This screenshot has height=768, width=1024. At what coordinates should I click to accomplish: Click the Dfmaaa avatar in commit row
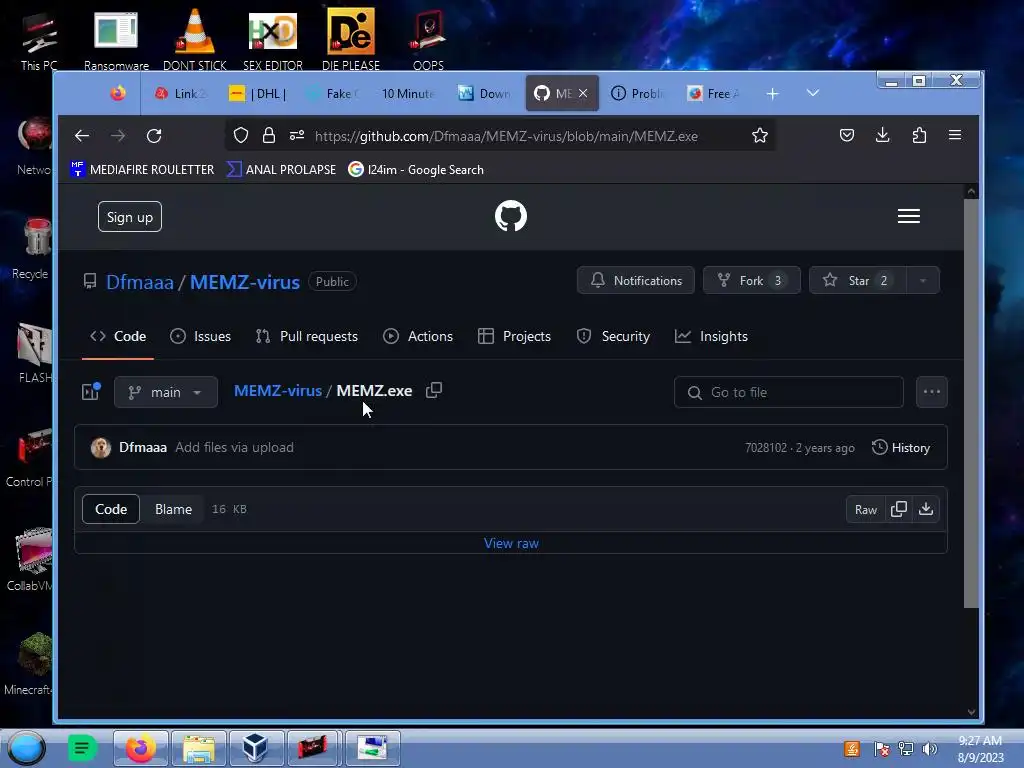pyautogui.click(x=101, y=447)
